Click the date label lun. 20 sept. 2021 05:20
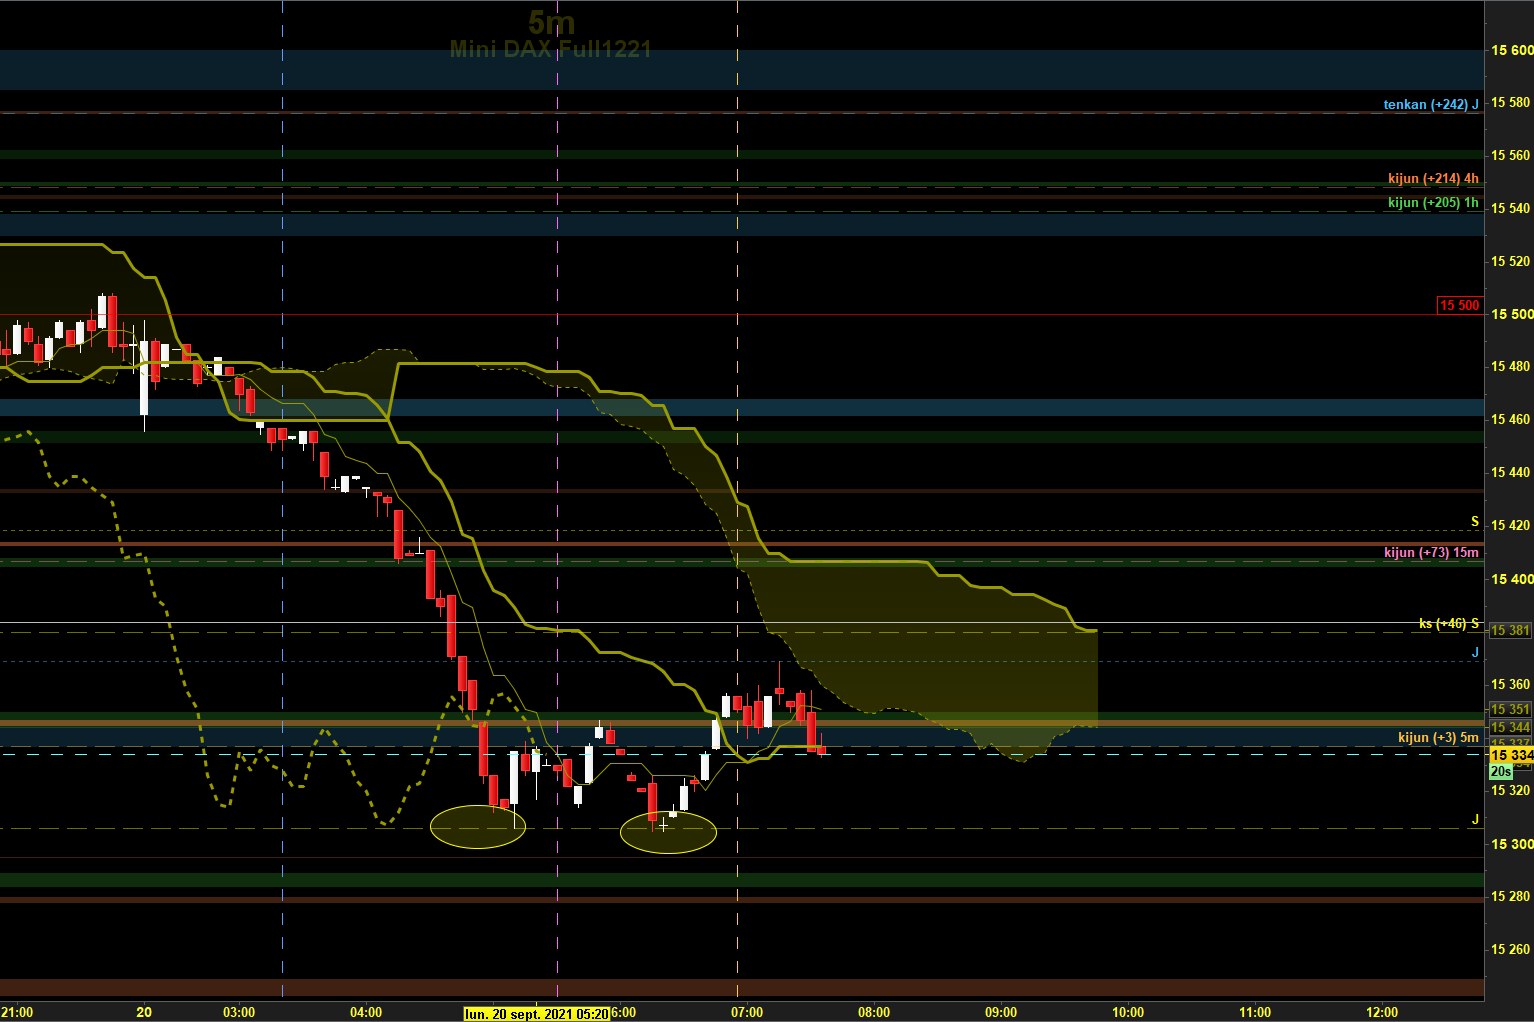The image size is (1534, 1022). click(537, 1013)
